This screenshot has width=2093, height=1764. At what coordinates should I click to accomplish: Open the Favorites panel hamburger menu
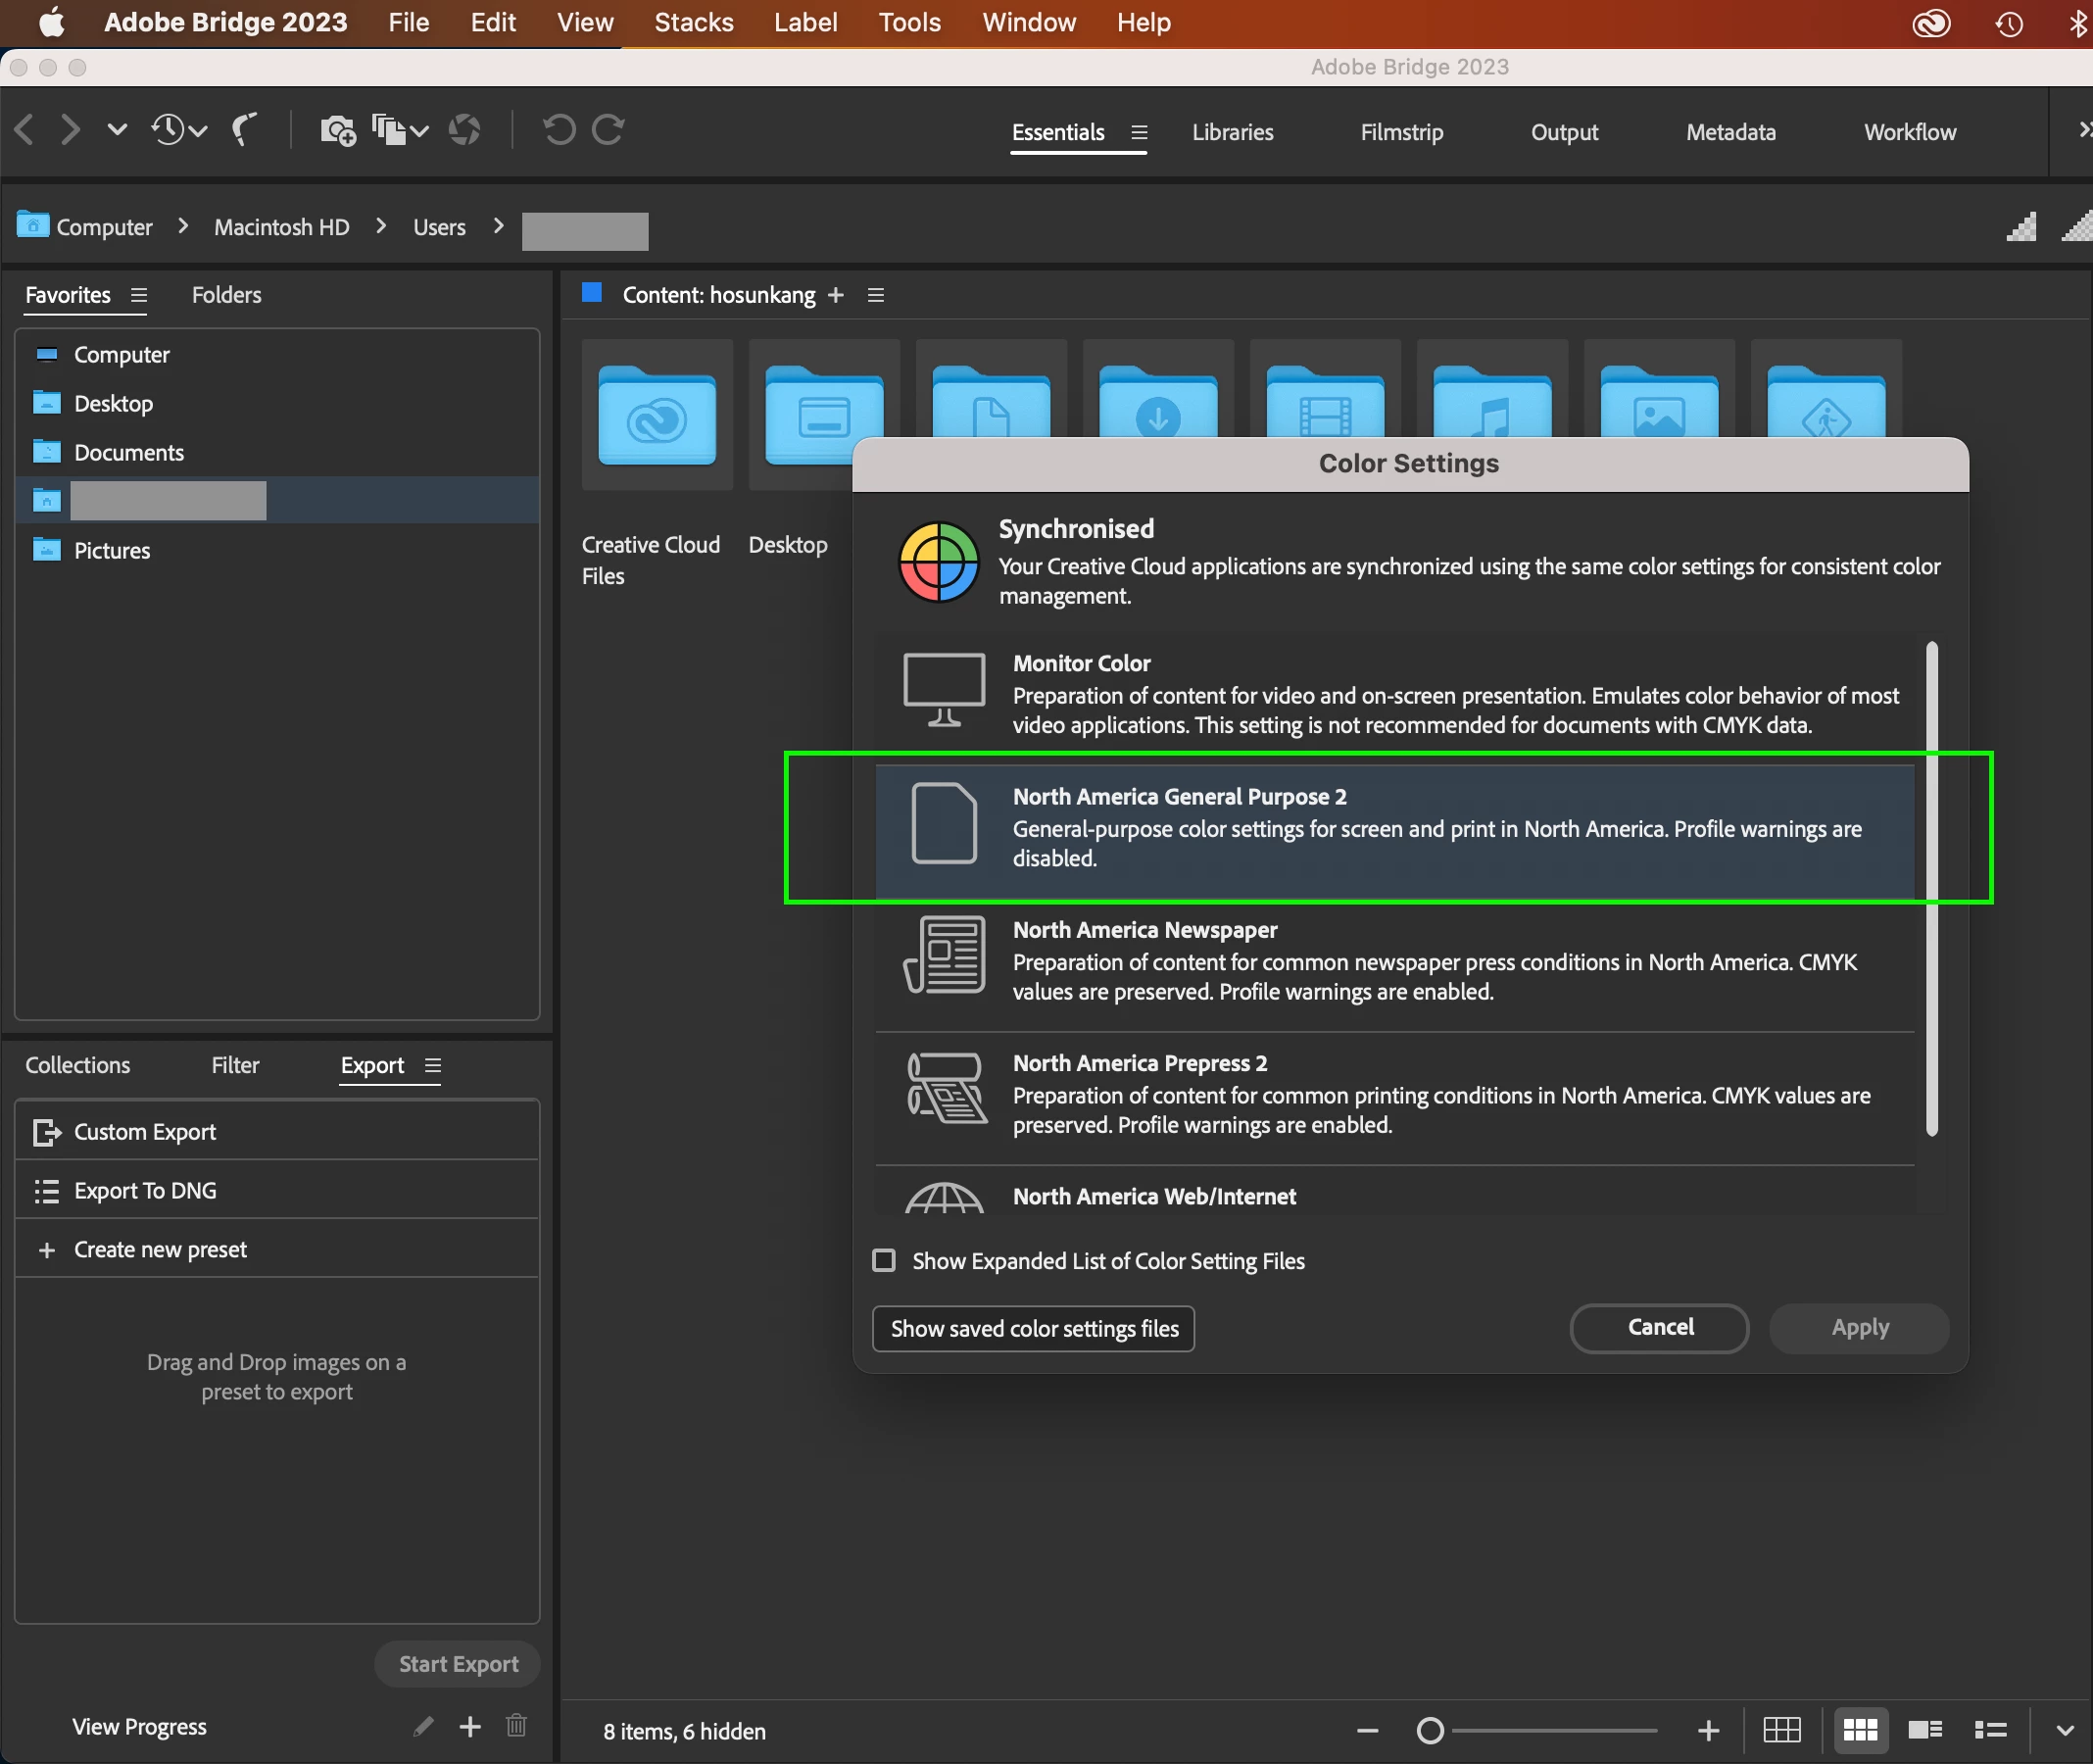click(139, 295)
